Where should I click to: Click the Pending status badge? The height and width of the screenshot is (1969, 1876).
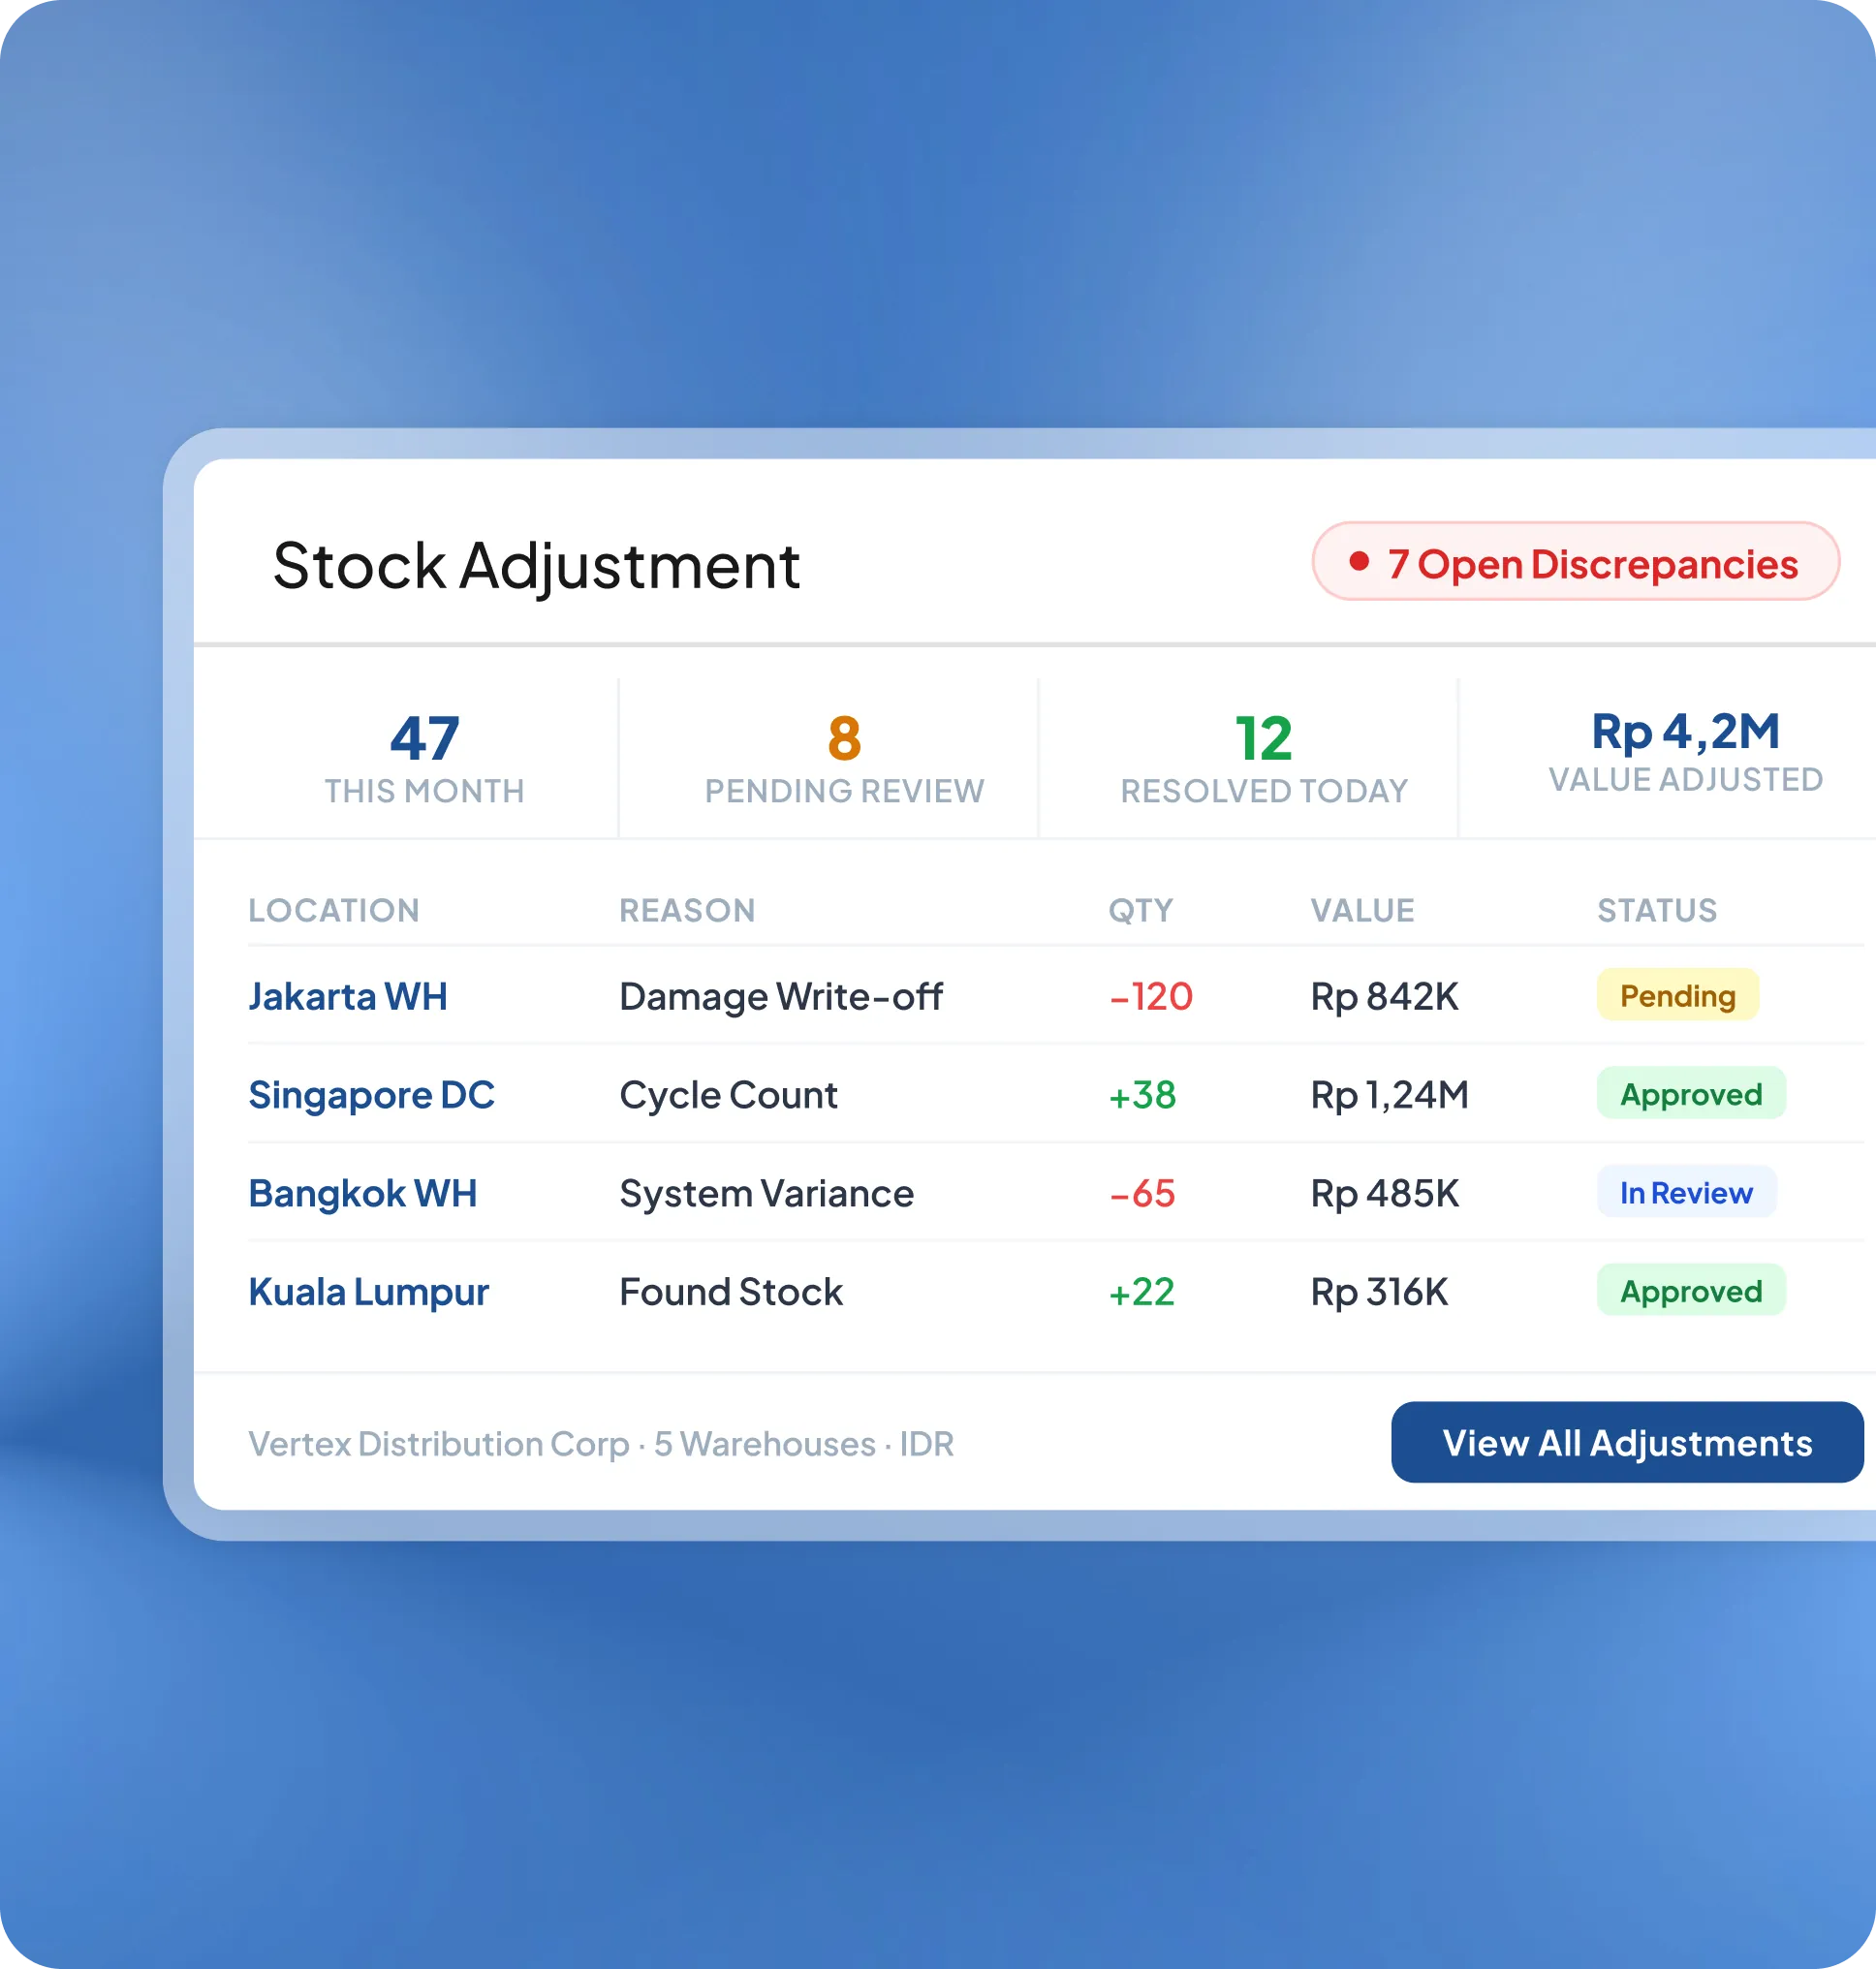coord(1677,995)
